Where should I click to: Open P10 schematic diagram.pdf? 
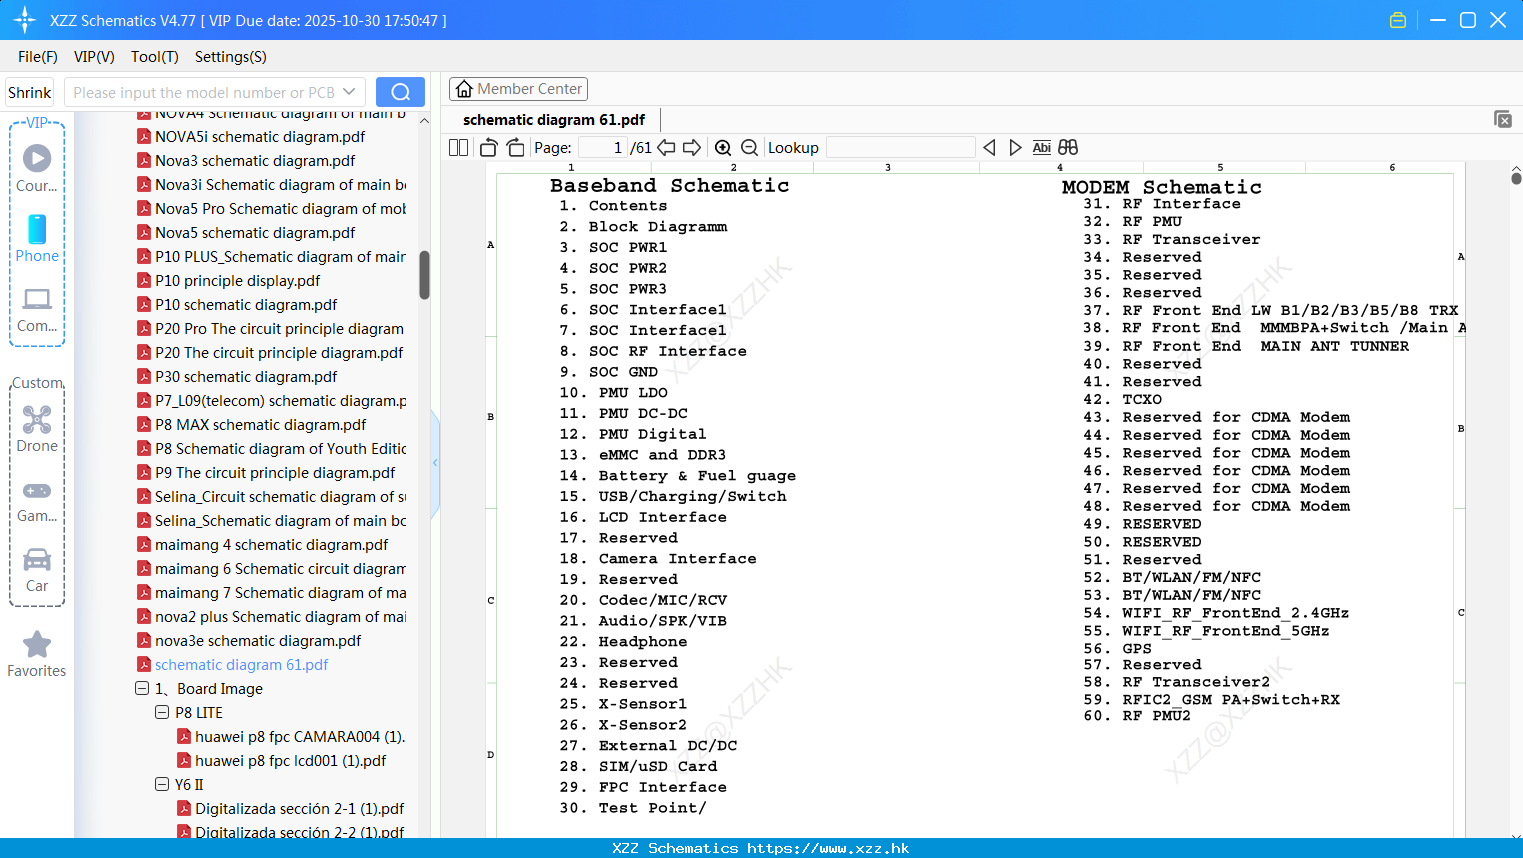[246, 304]
